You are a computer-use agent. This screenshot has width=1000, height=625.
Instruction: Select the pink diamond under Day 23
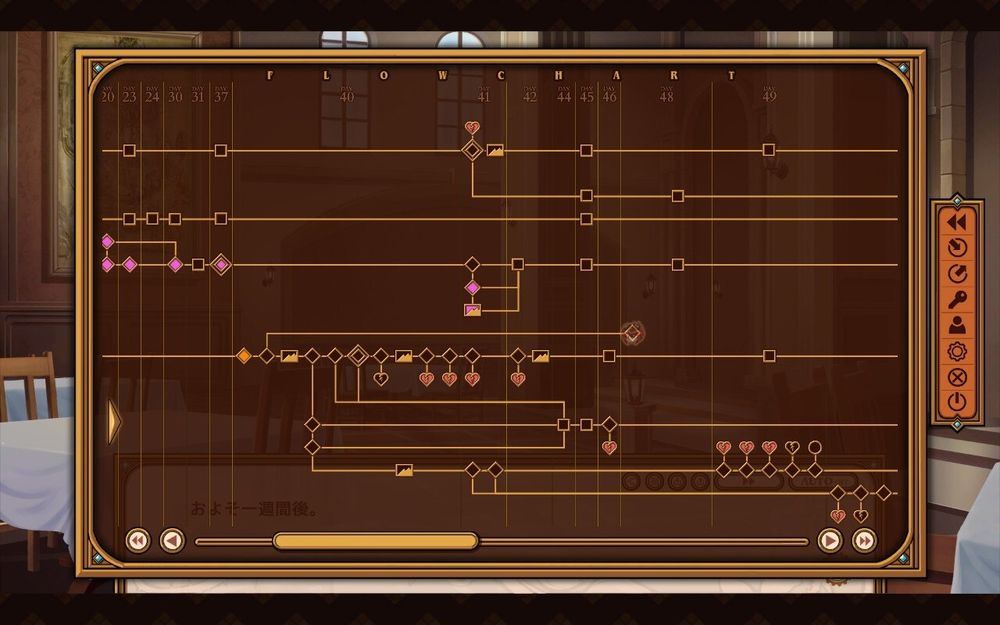(129, 265)
